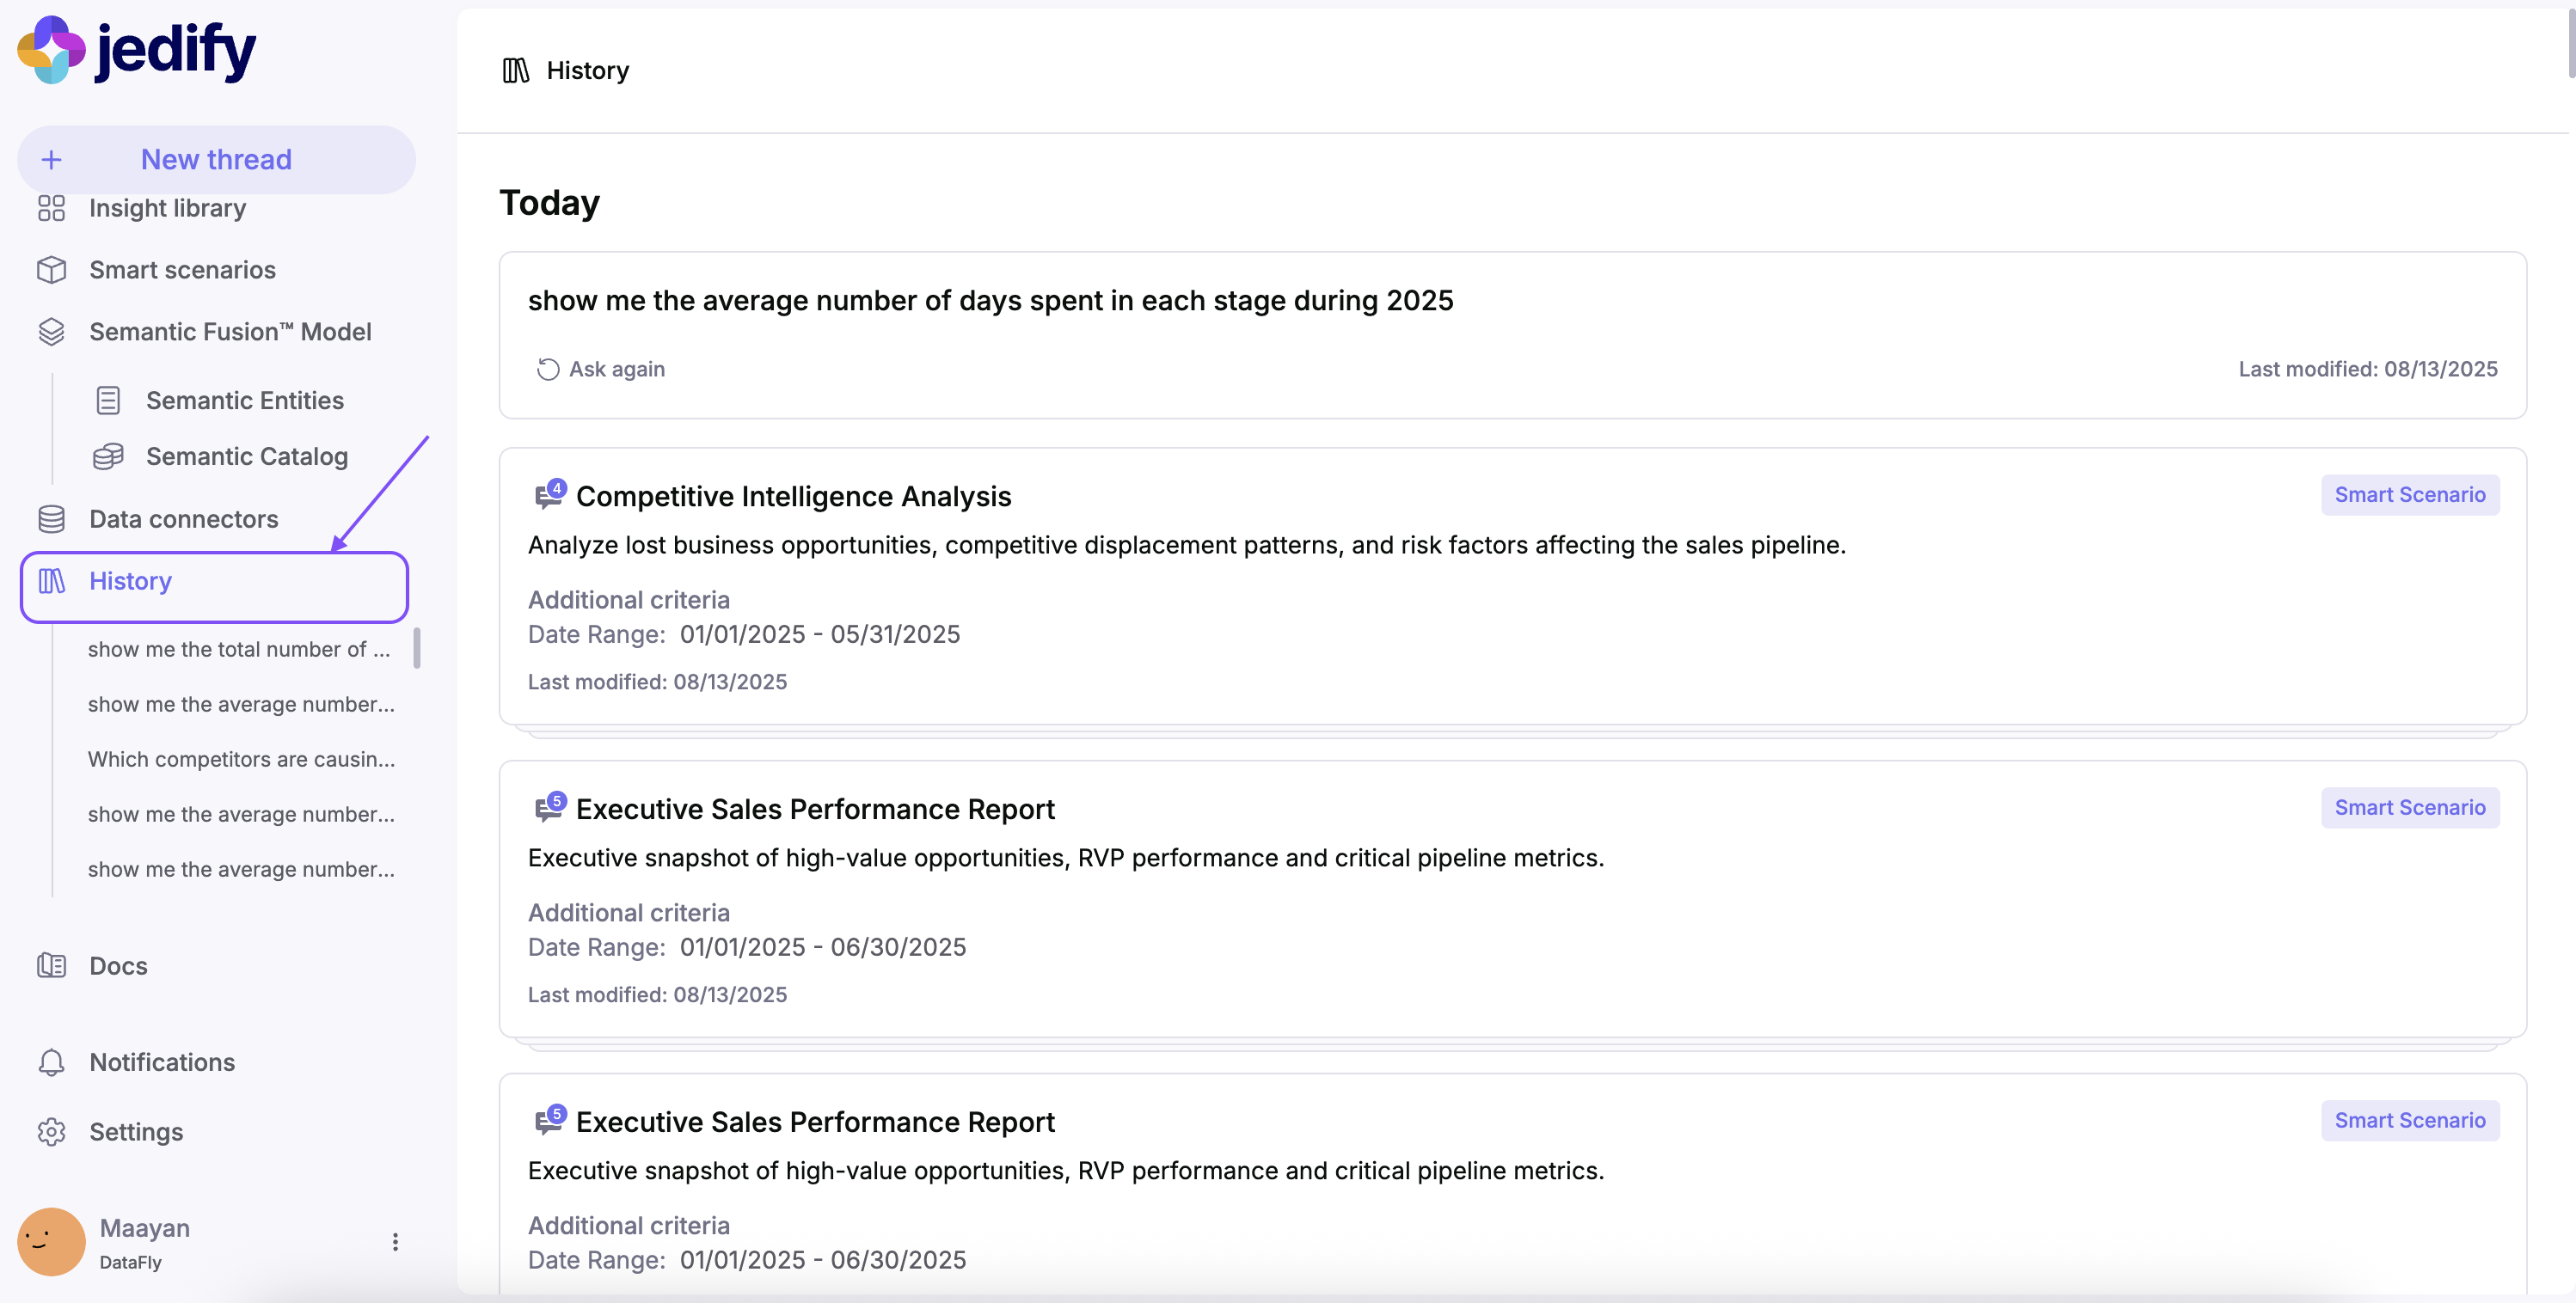Open the 'Which competitors are causin...' thread
This screenshot has width=2576, height=1303.
241,759
